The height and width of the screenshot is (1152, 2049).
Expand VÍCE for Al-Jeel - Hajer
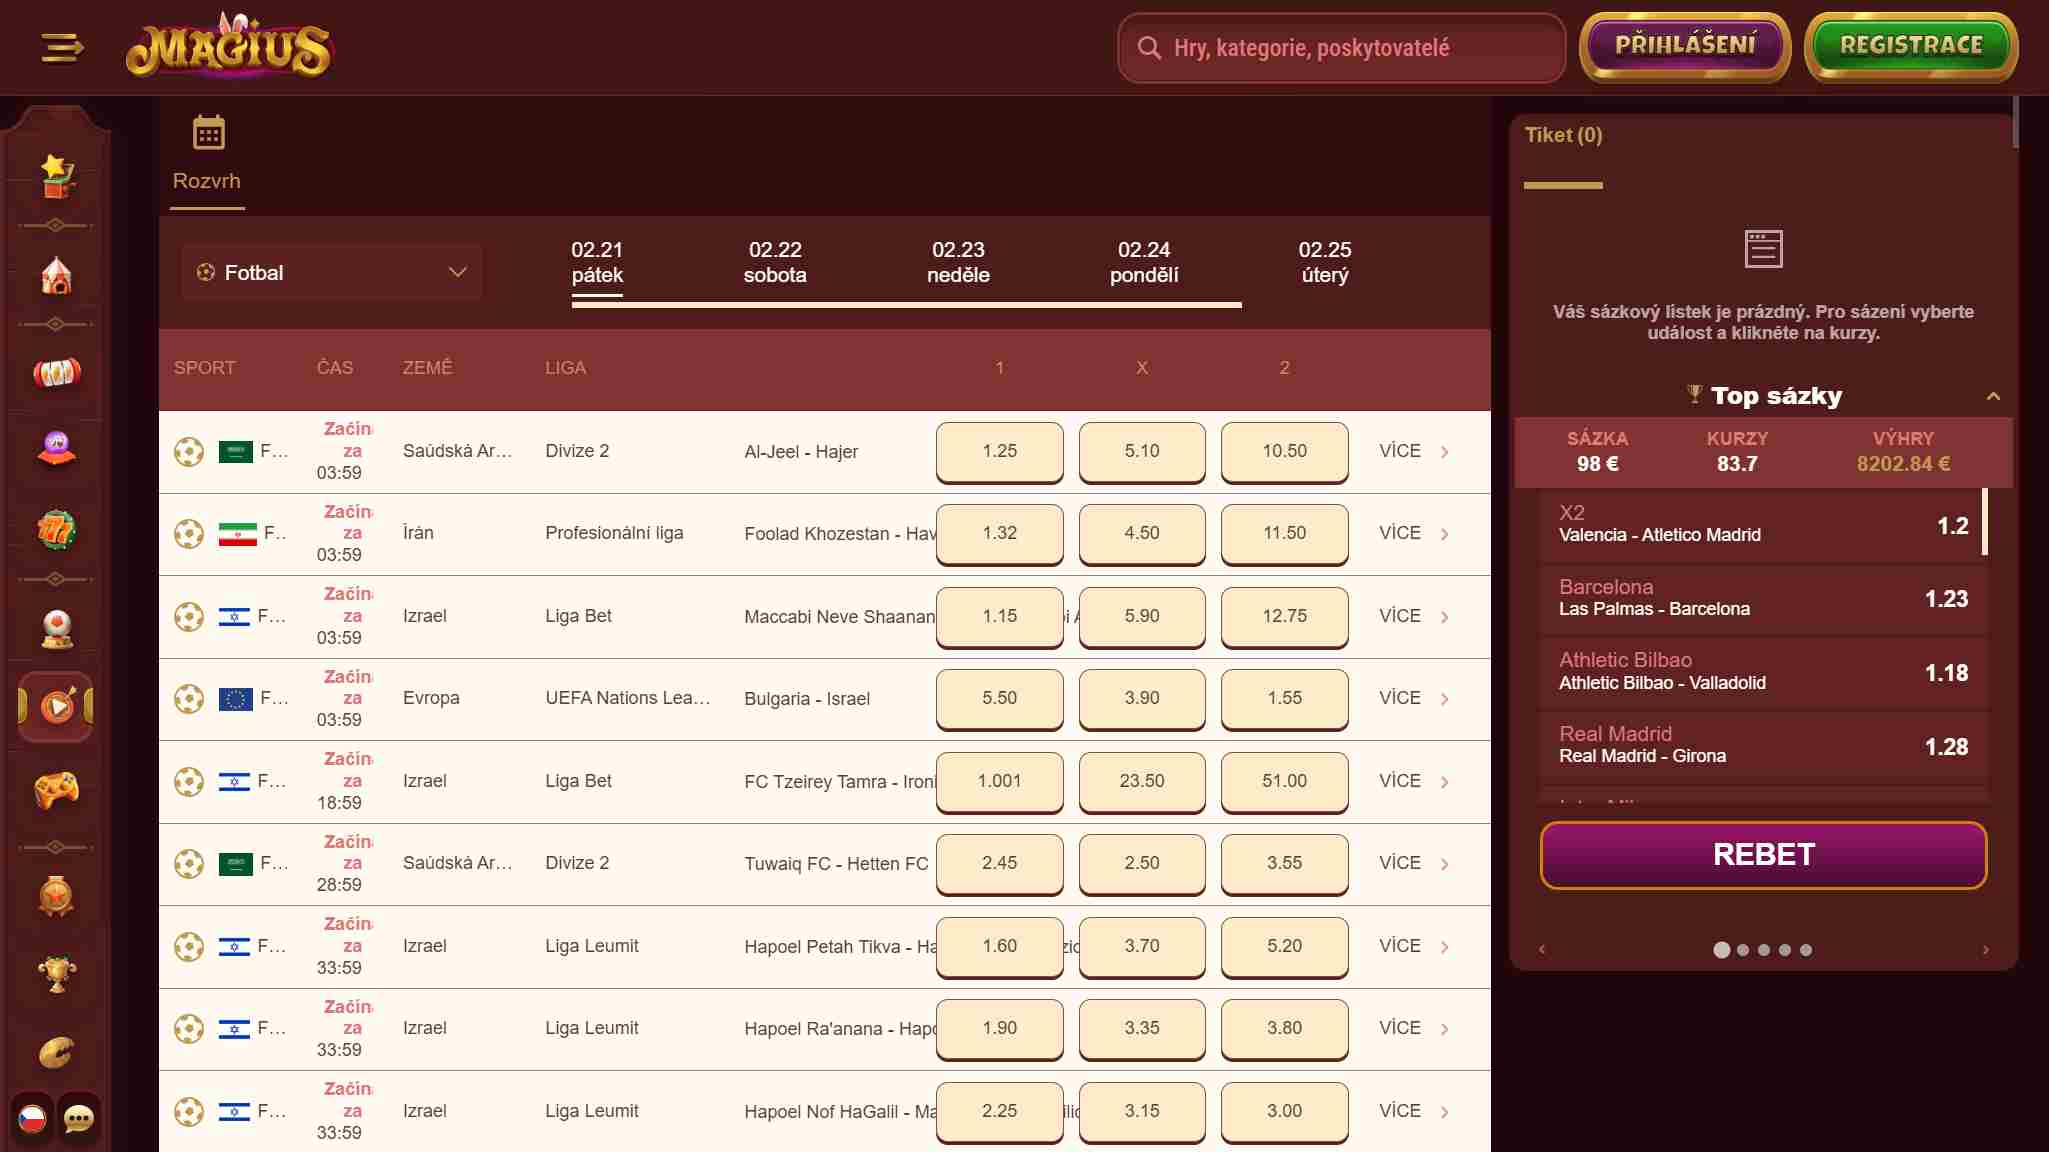click(1414, 451)
